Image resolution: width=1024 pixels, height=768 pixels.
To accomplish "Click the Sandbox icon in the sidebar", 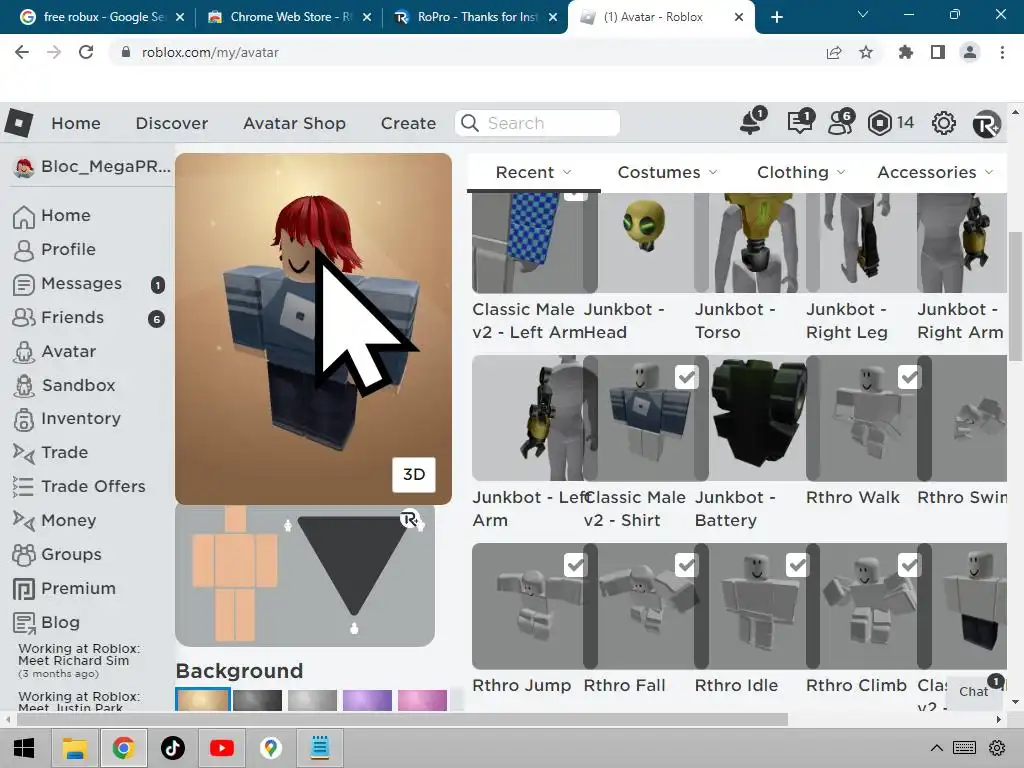I will point(24,386).
